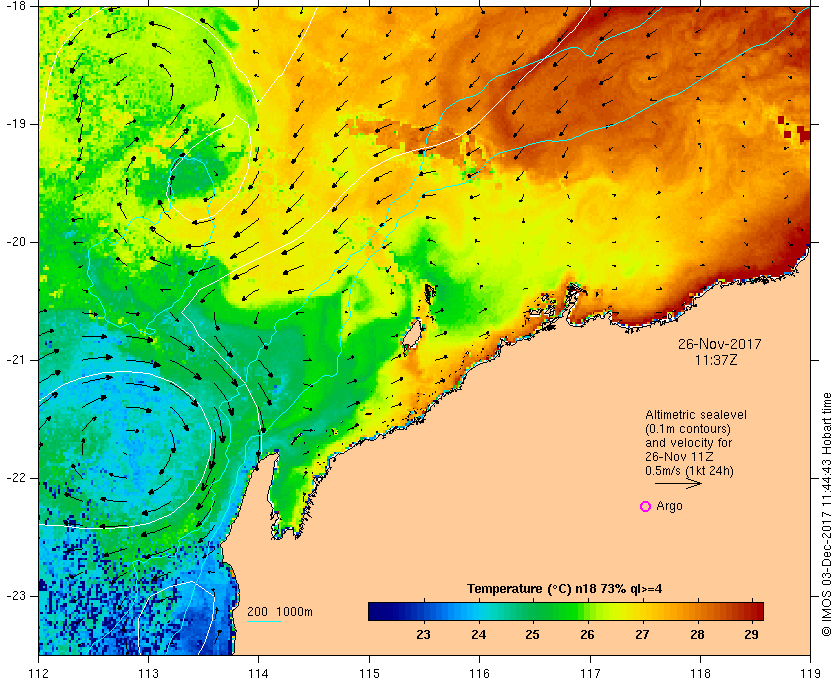Click the velocity scale arrow in legend

(x=678, y=484)
